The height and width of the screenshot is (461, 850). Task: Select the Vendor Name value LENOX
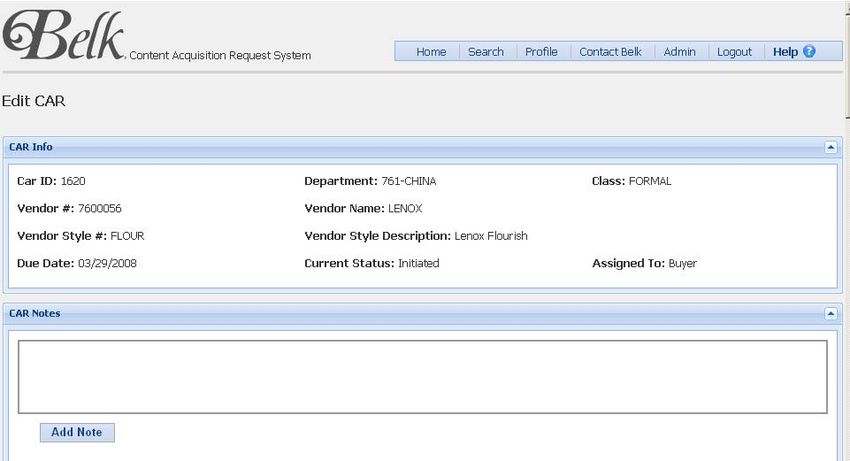(x=405, y=208)
